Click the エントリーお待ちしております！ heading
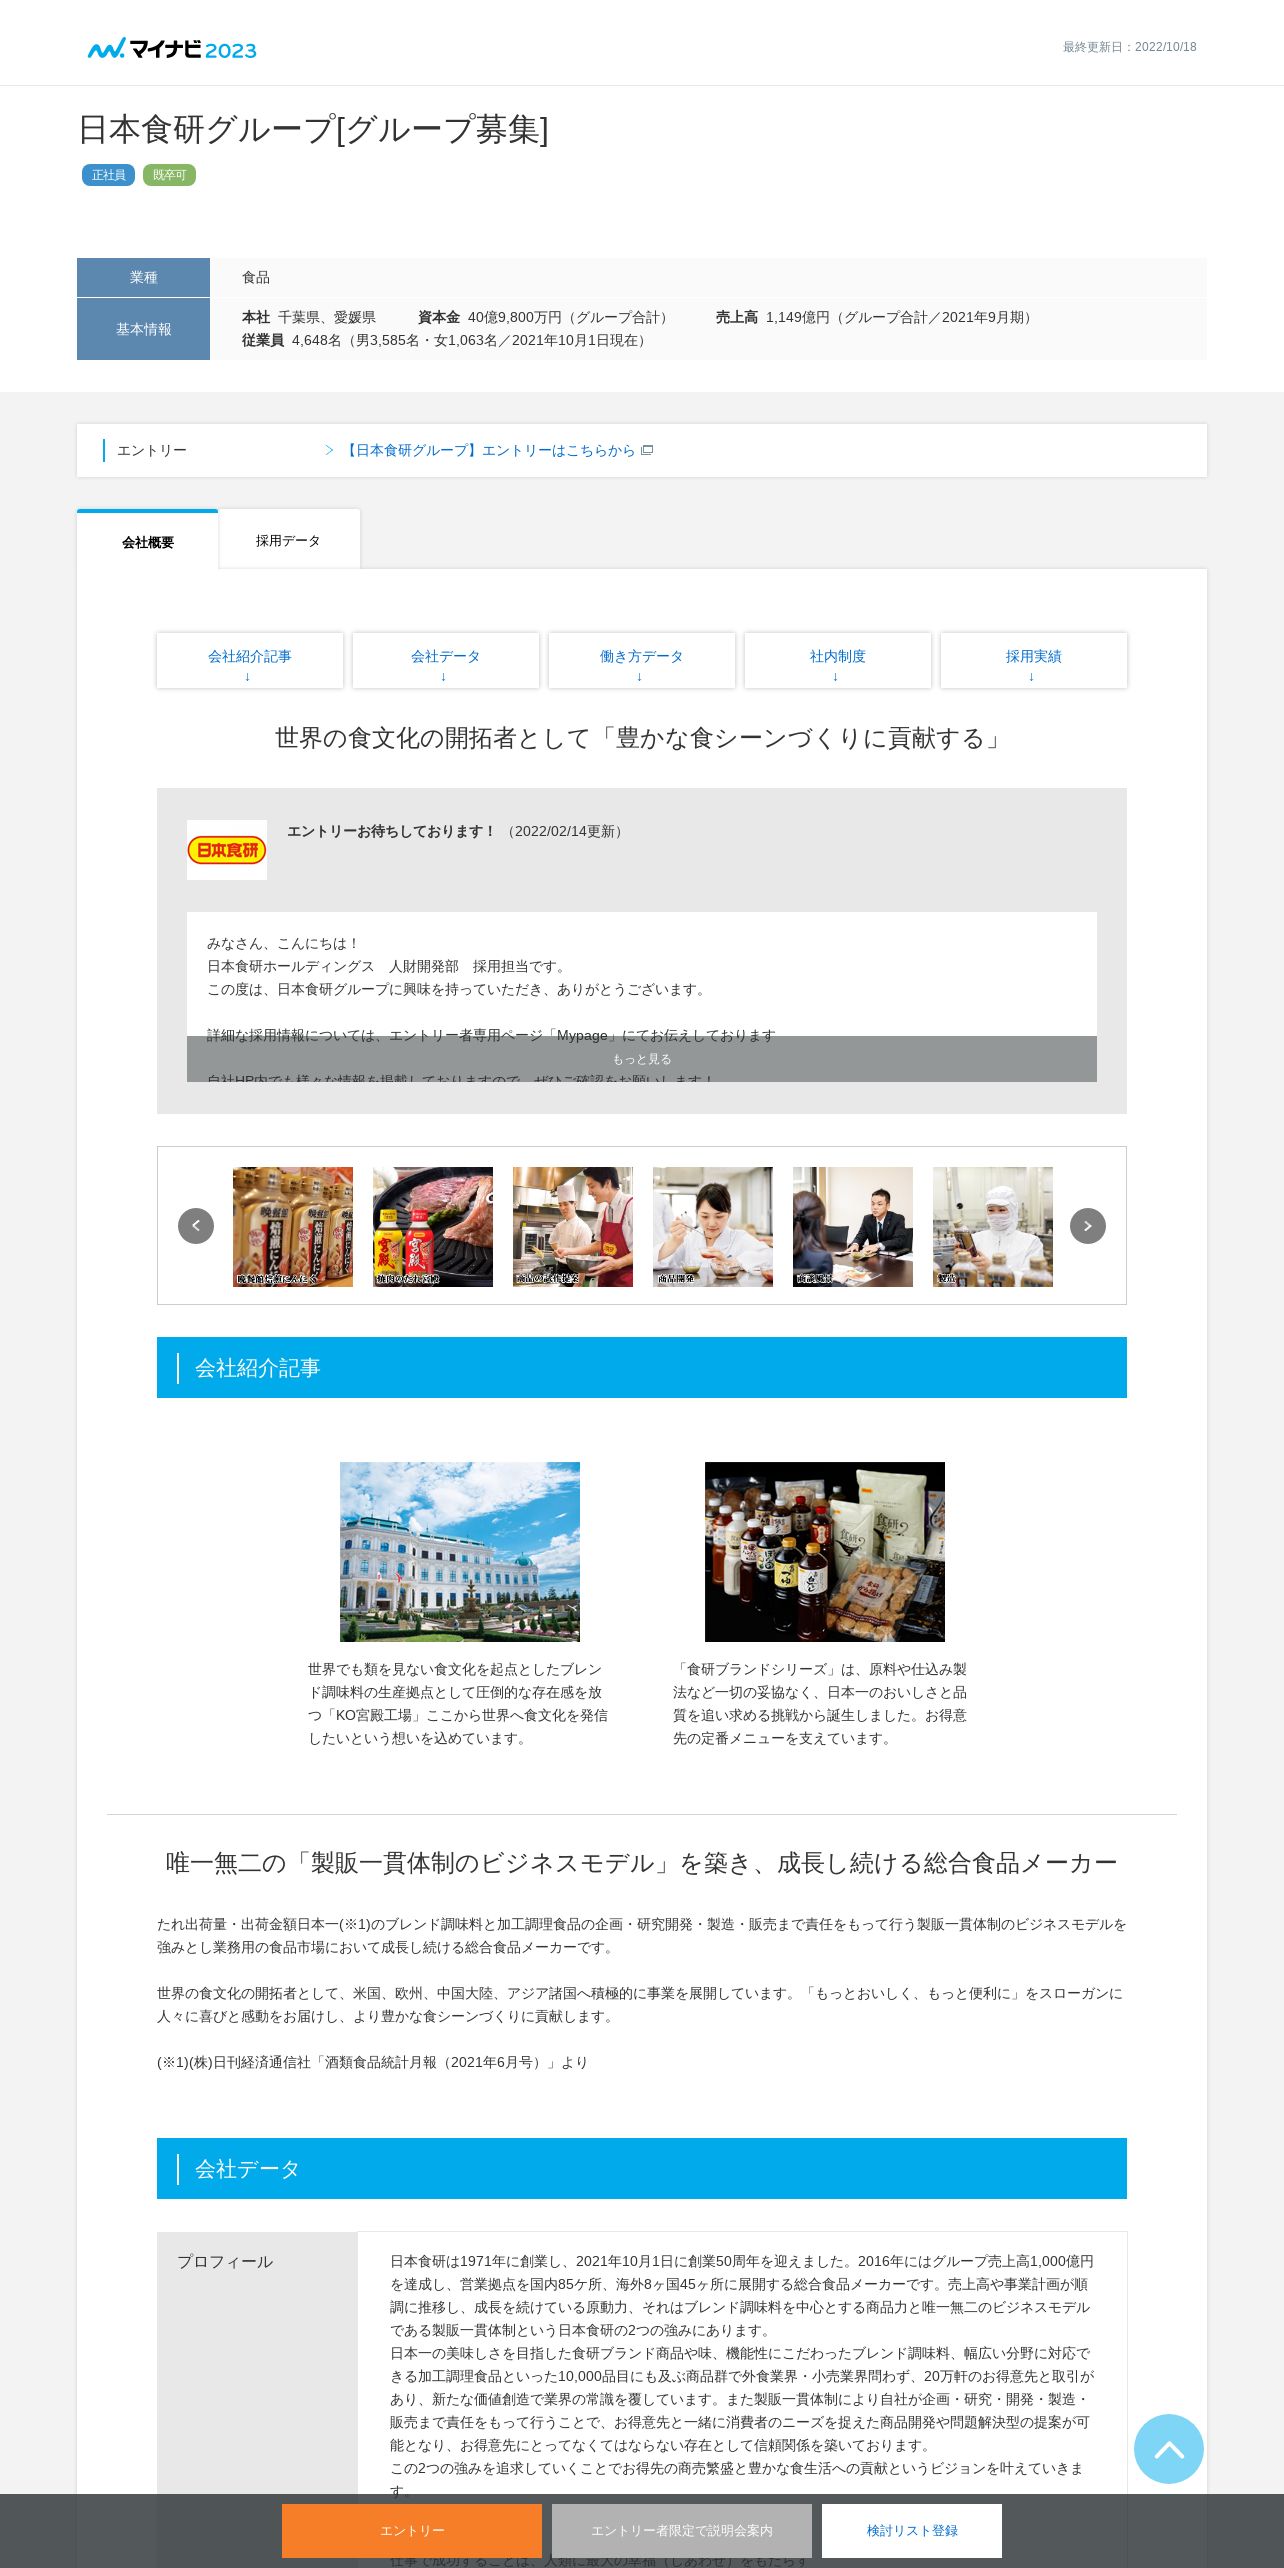Image resolution: width=1284 pixels, height=2568 pixels. point(392,831)
